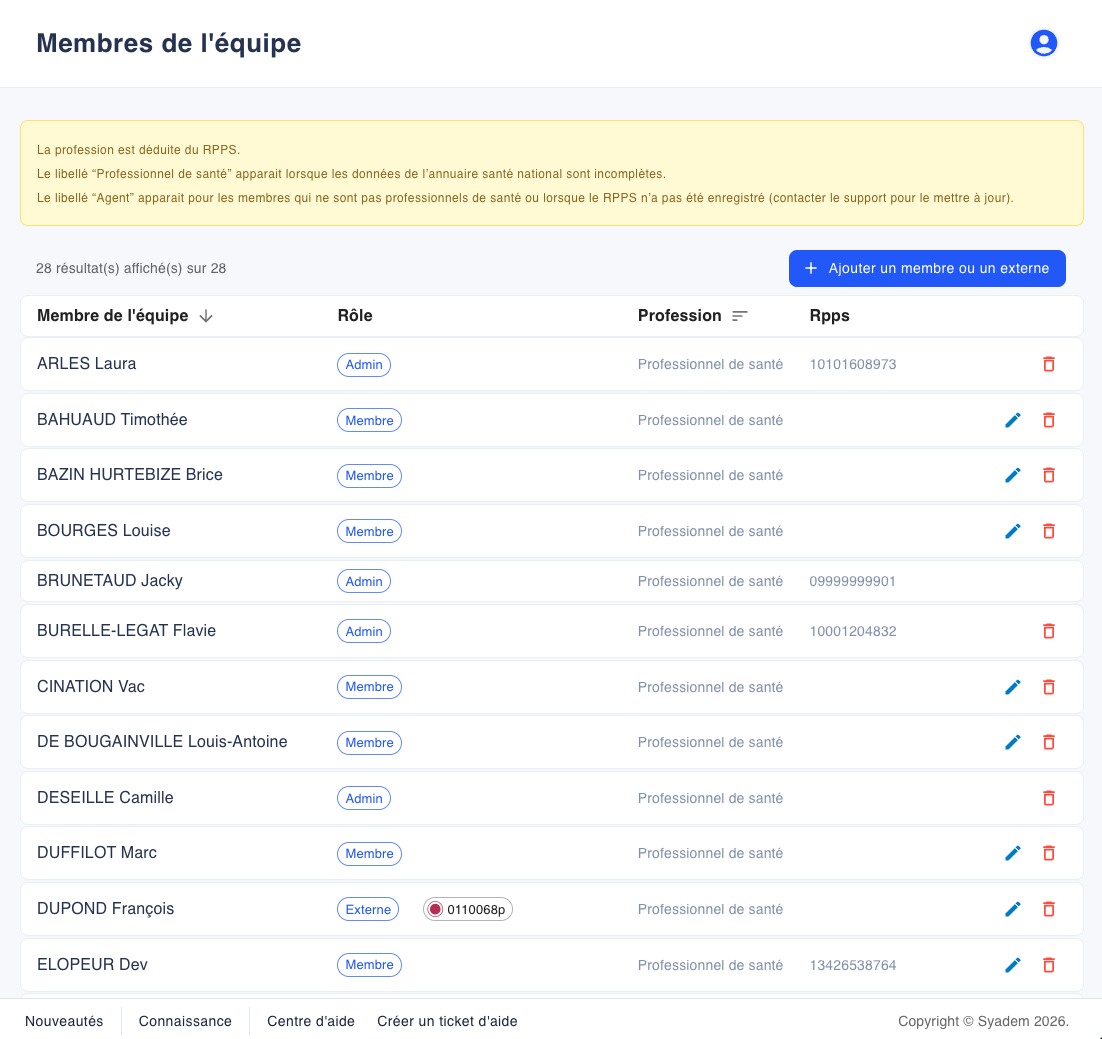The image size is (1102, 1039).
Task: Select the Rpps column header
Action: 829,316
